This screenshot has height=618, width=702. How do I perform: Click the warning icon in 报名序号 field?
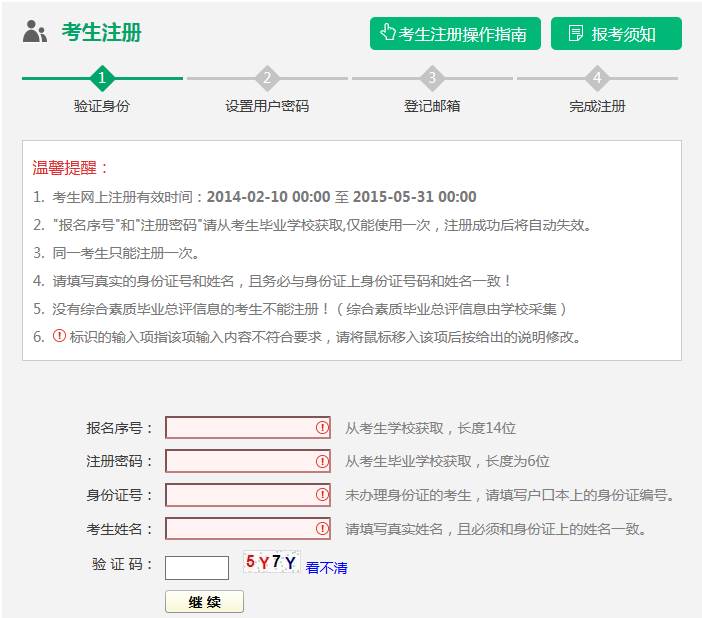322,428
